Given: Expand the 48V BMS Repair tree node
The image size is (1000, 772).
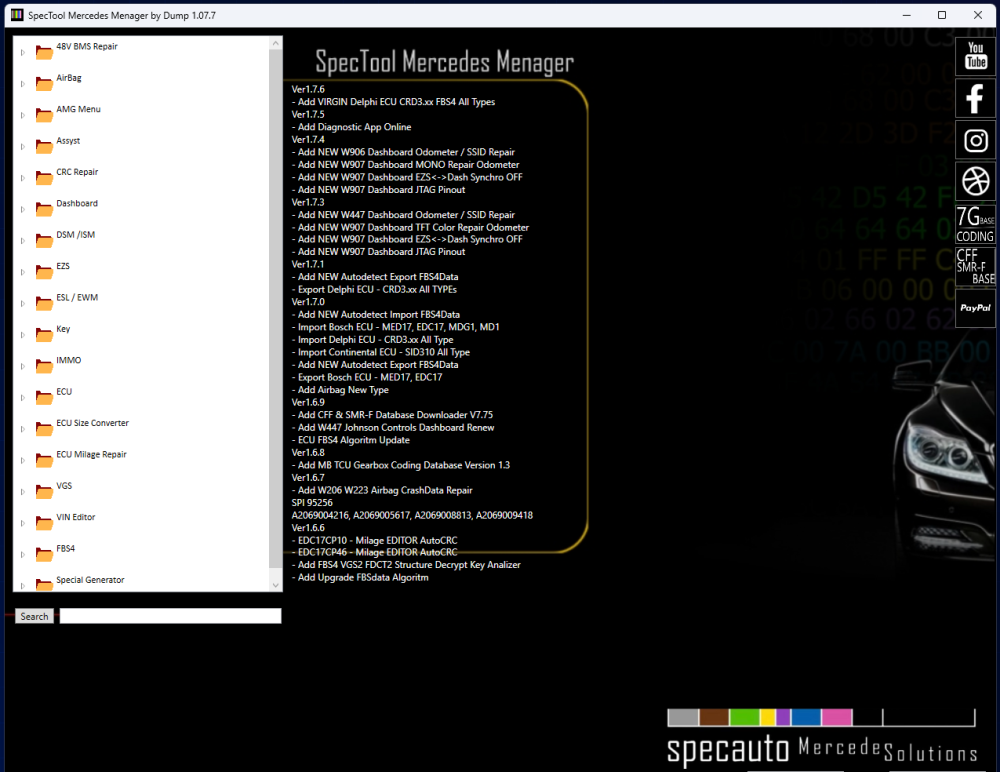Looking at the screenshot, I should tap(22, 52).
